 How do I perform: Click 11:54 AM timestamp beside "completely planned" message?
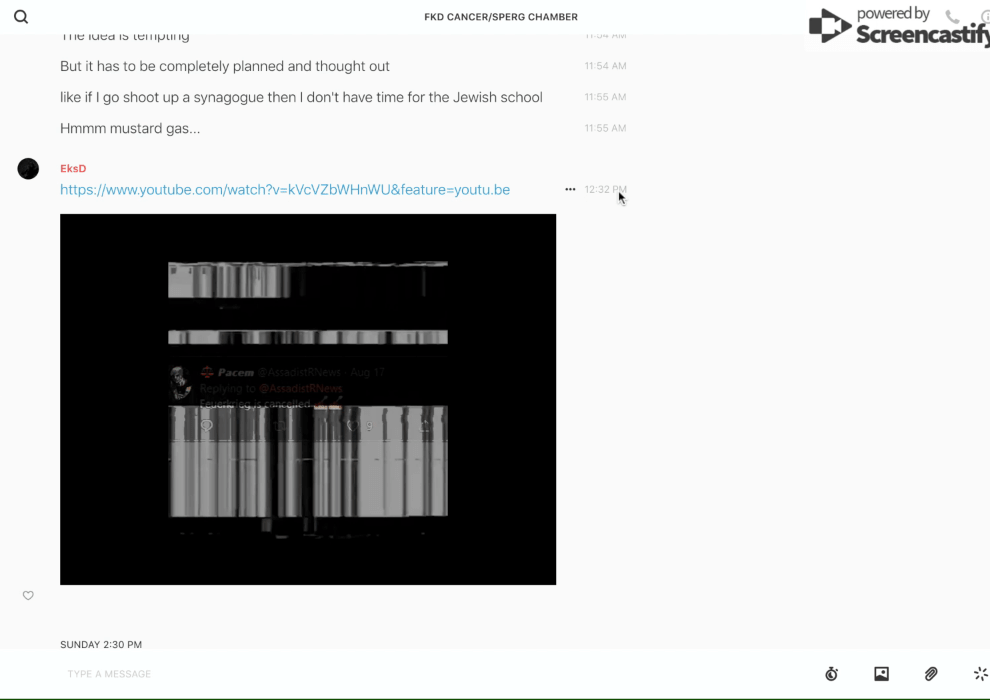[605, 67]
